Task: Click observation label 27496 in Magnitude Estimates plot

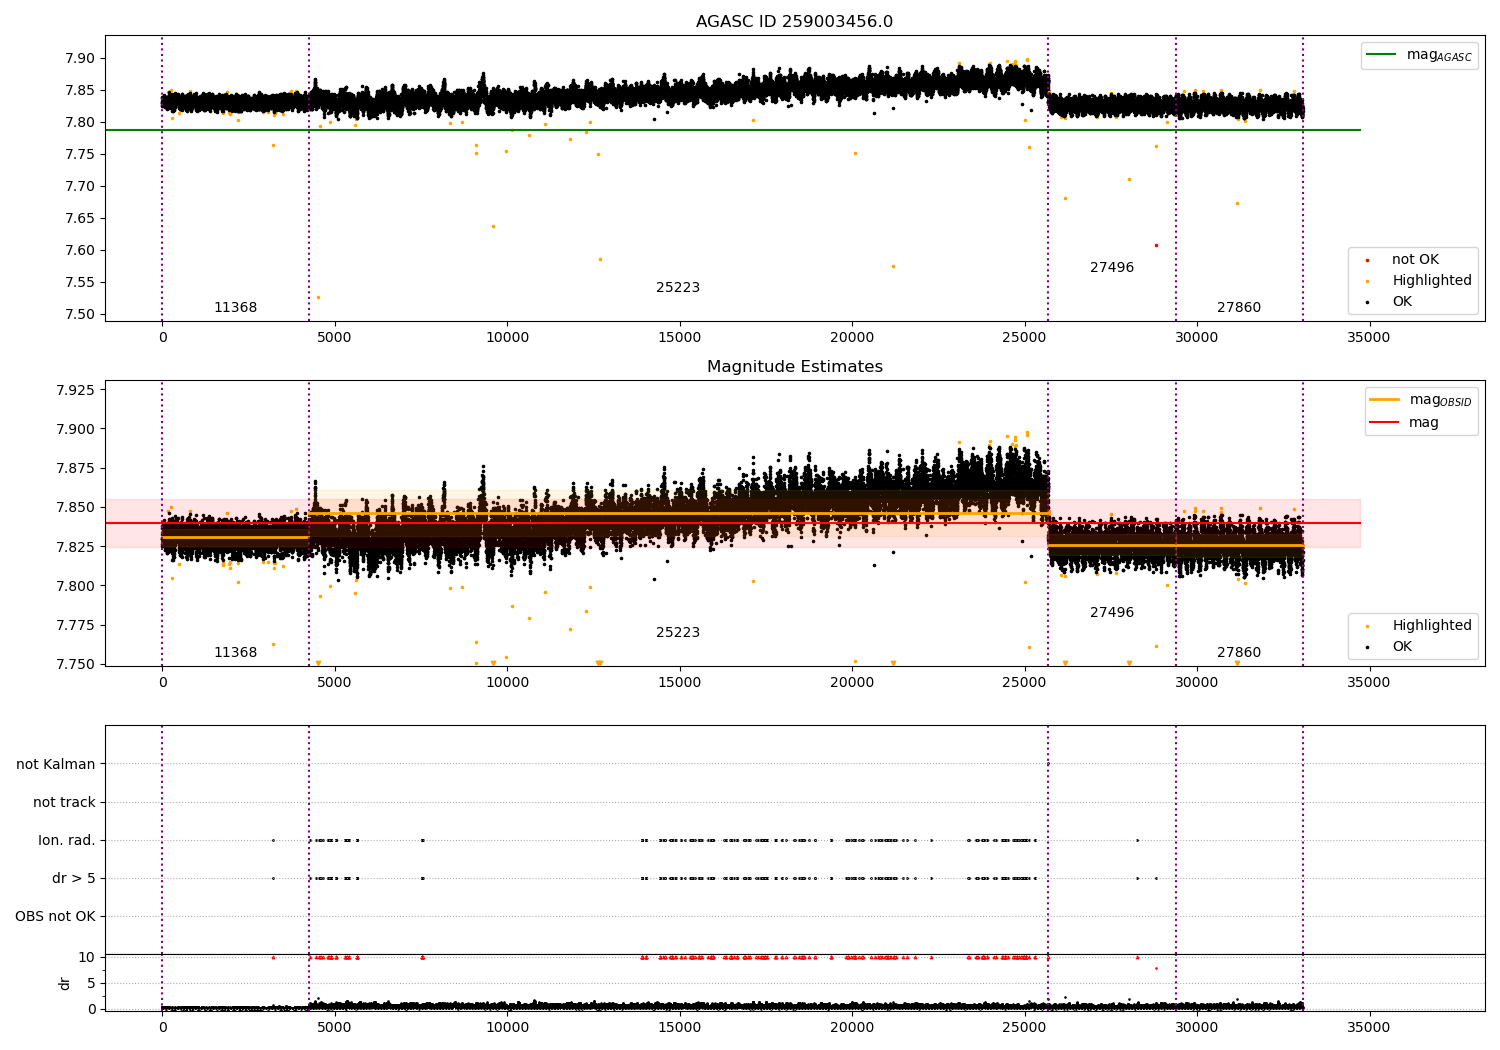Action: click(1112, 613)
